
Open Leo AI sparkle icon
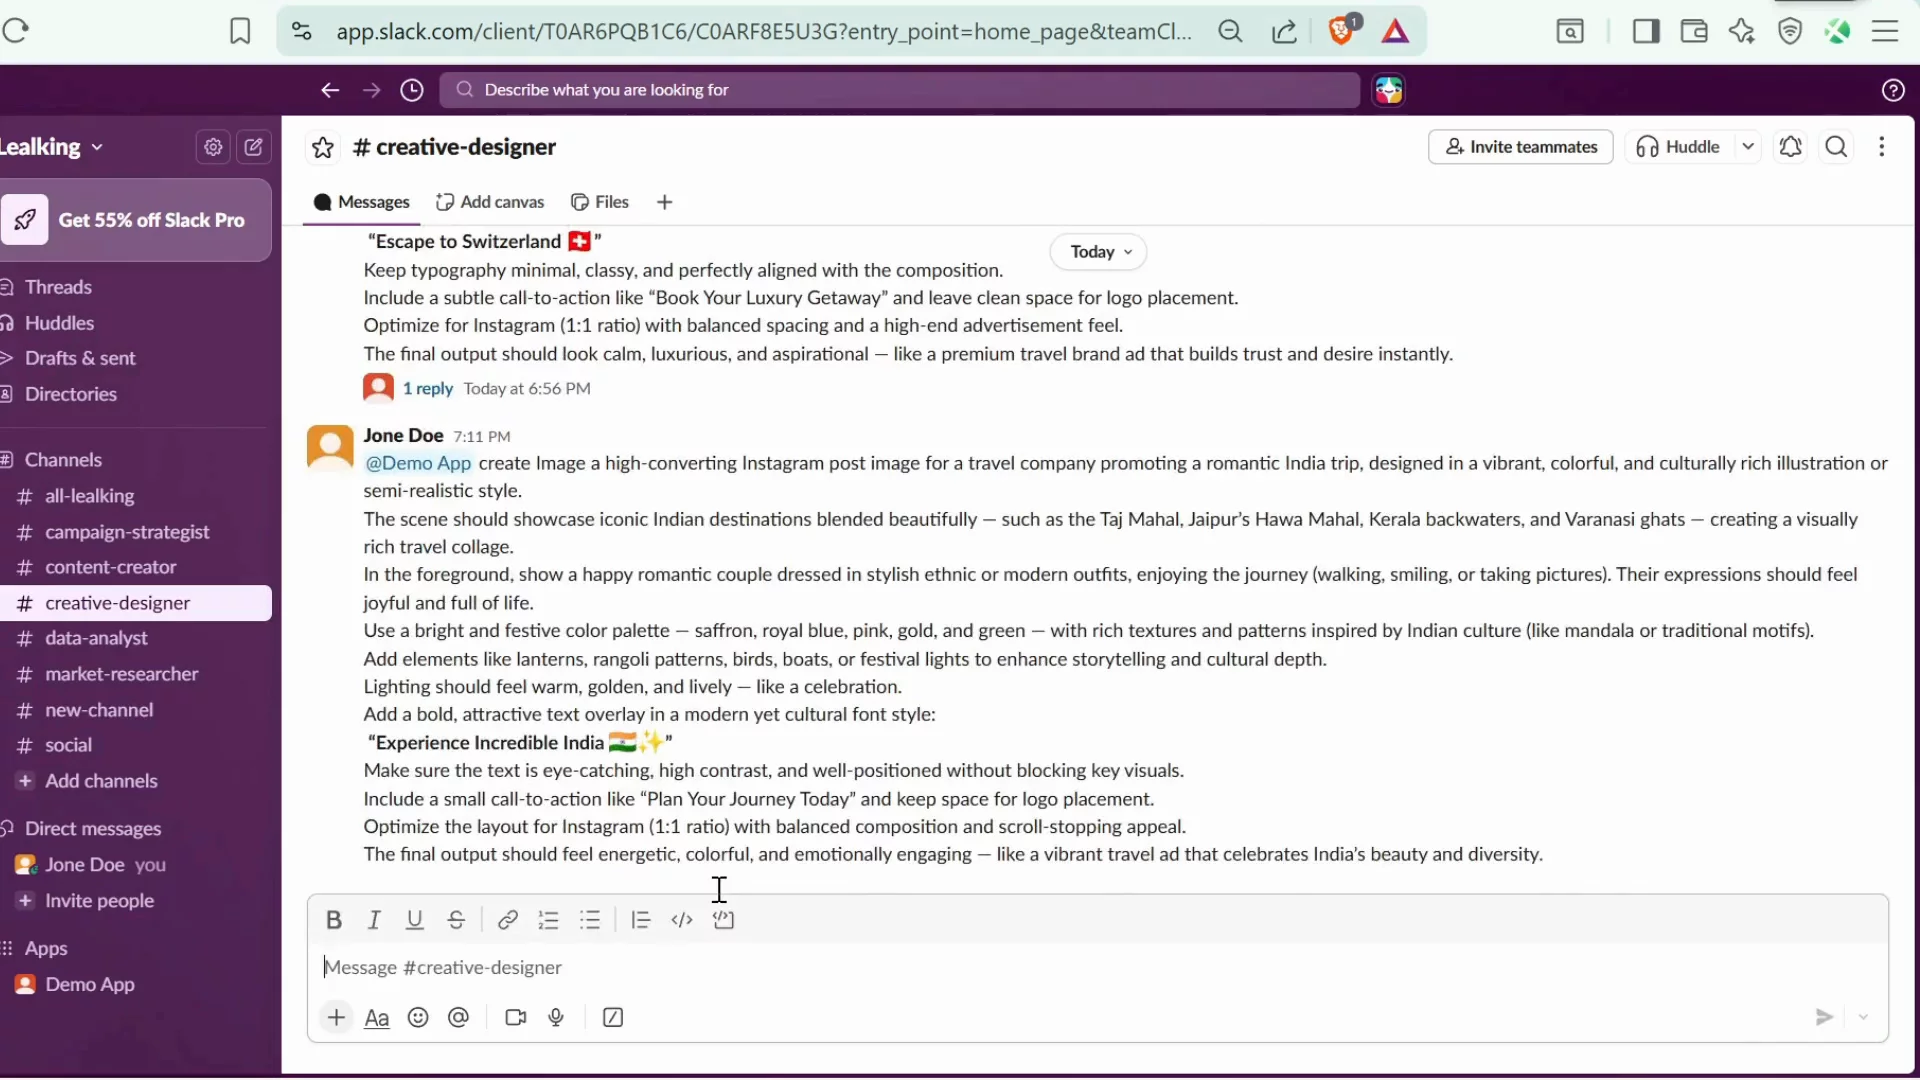(x=1741, y=32)
